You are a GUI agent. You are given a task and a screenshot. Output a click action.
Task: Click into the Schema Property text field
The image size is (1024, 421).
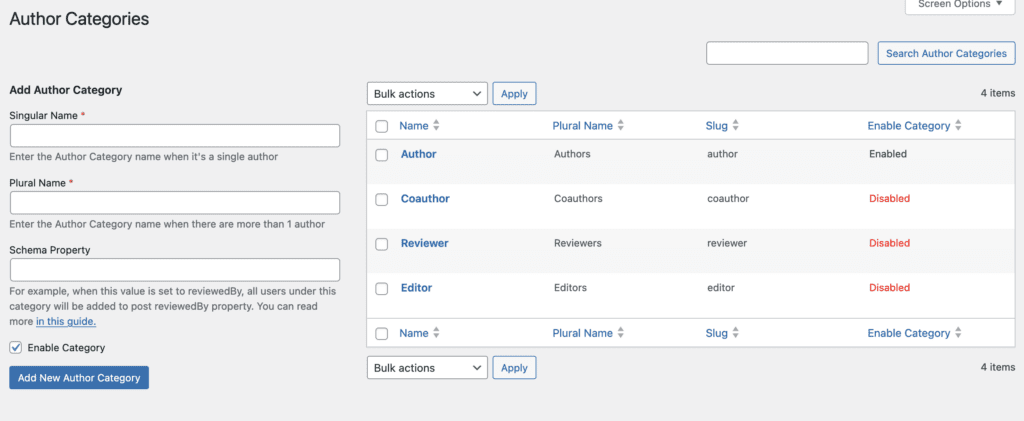(175, 270)
